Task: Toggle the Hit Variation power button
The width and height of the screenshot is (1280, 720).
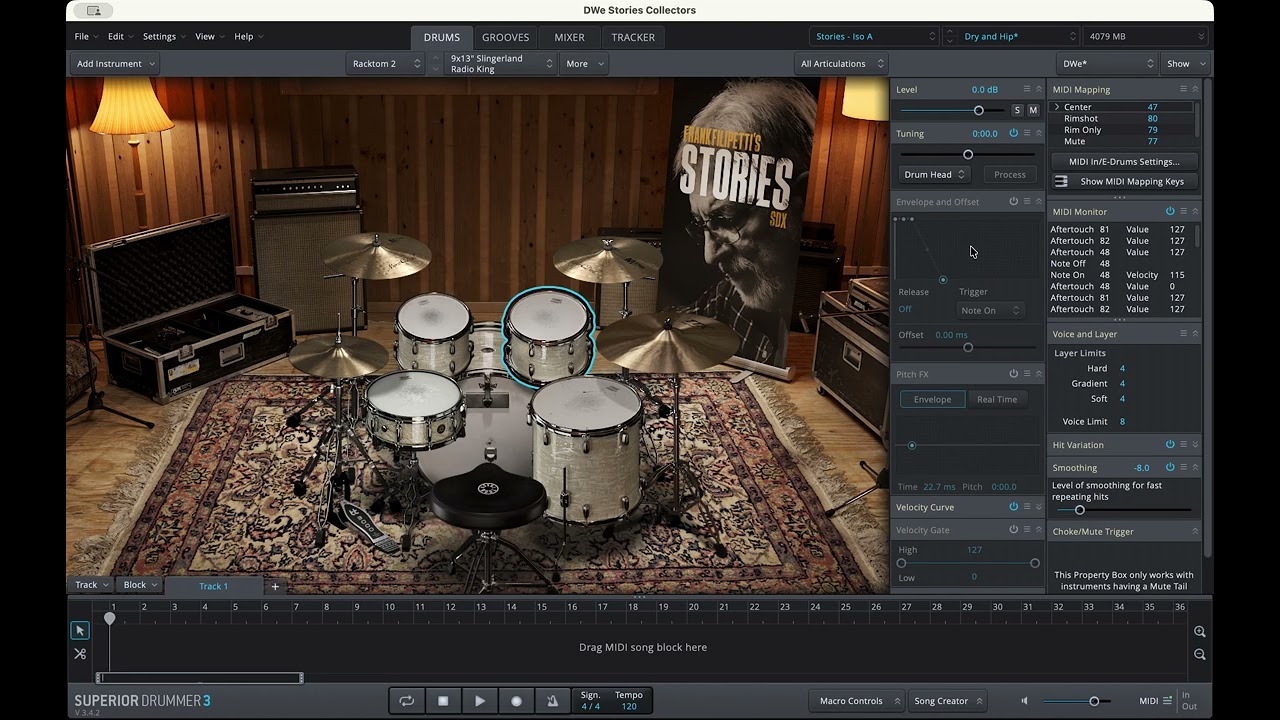Action: (x=1170, y=444)
